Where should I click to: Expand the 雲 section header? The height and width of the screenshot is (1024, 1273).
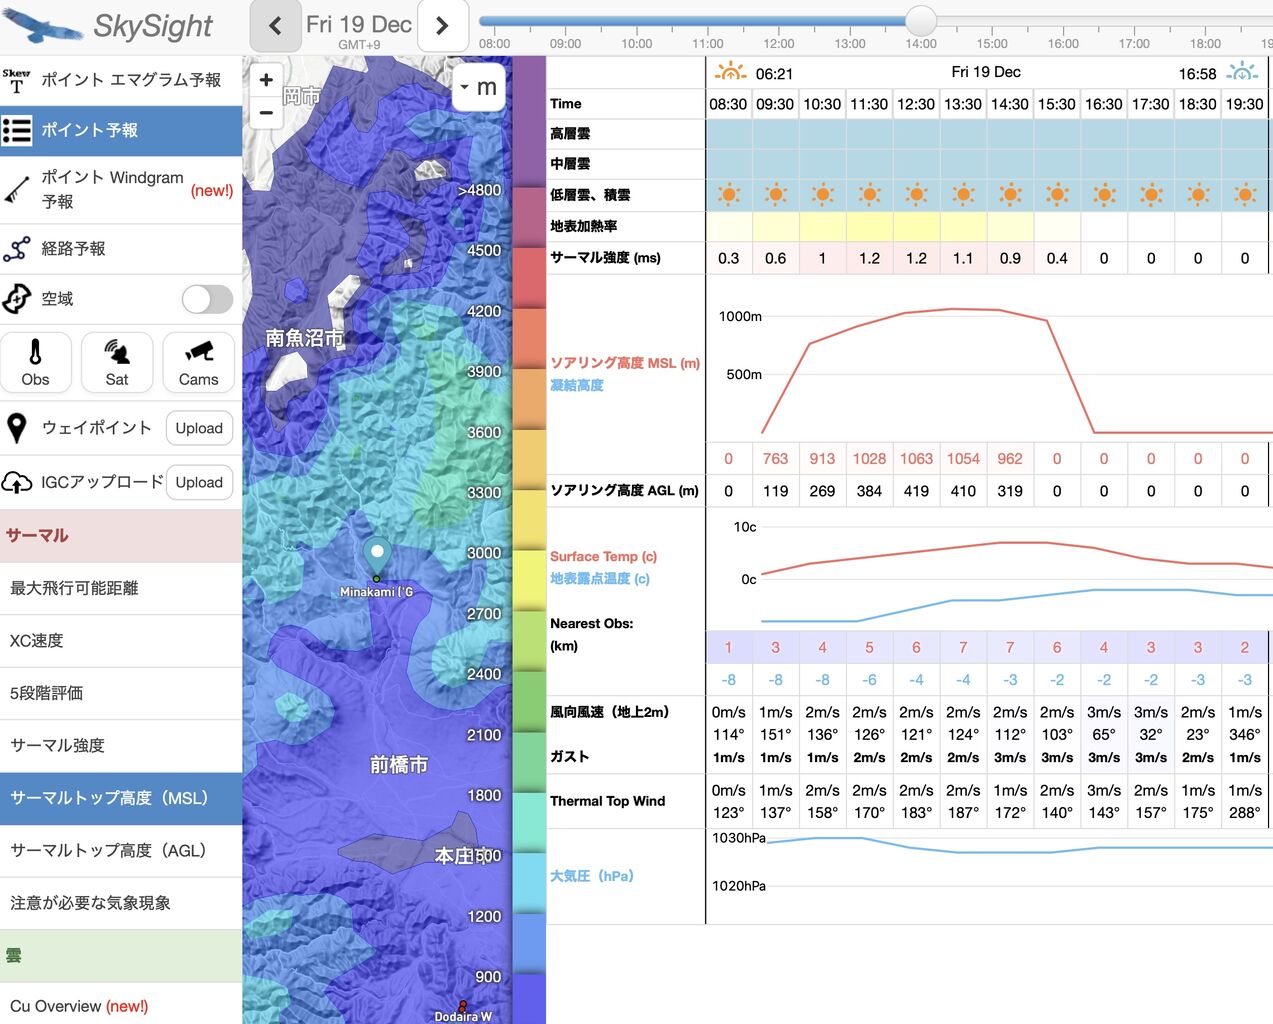pos(121,955)
